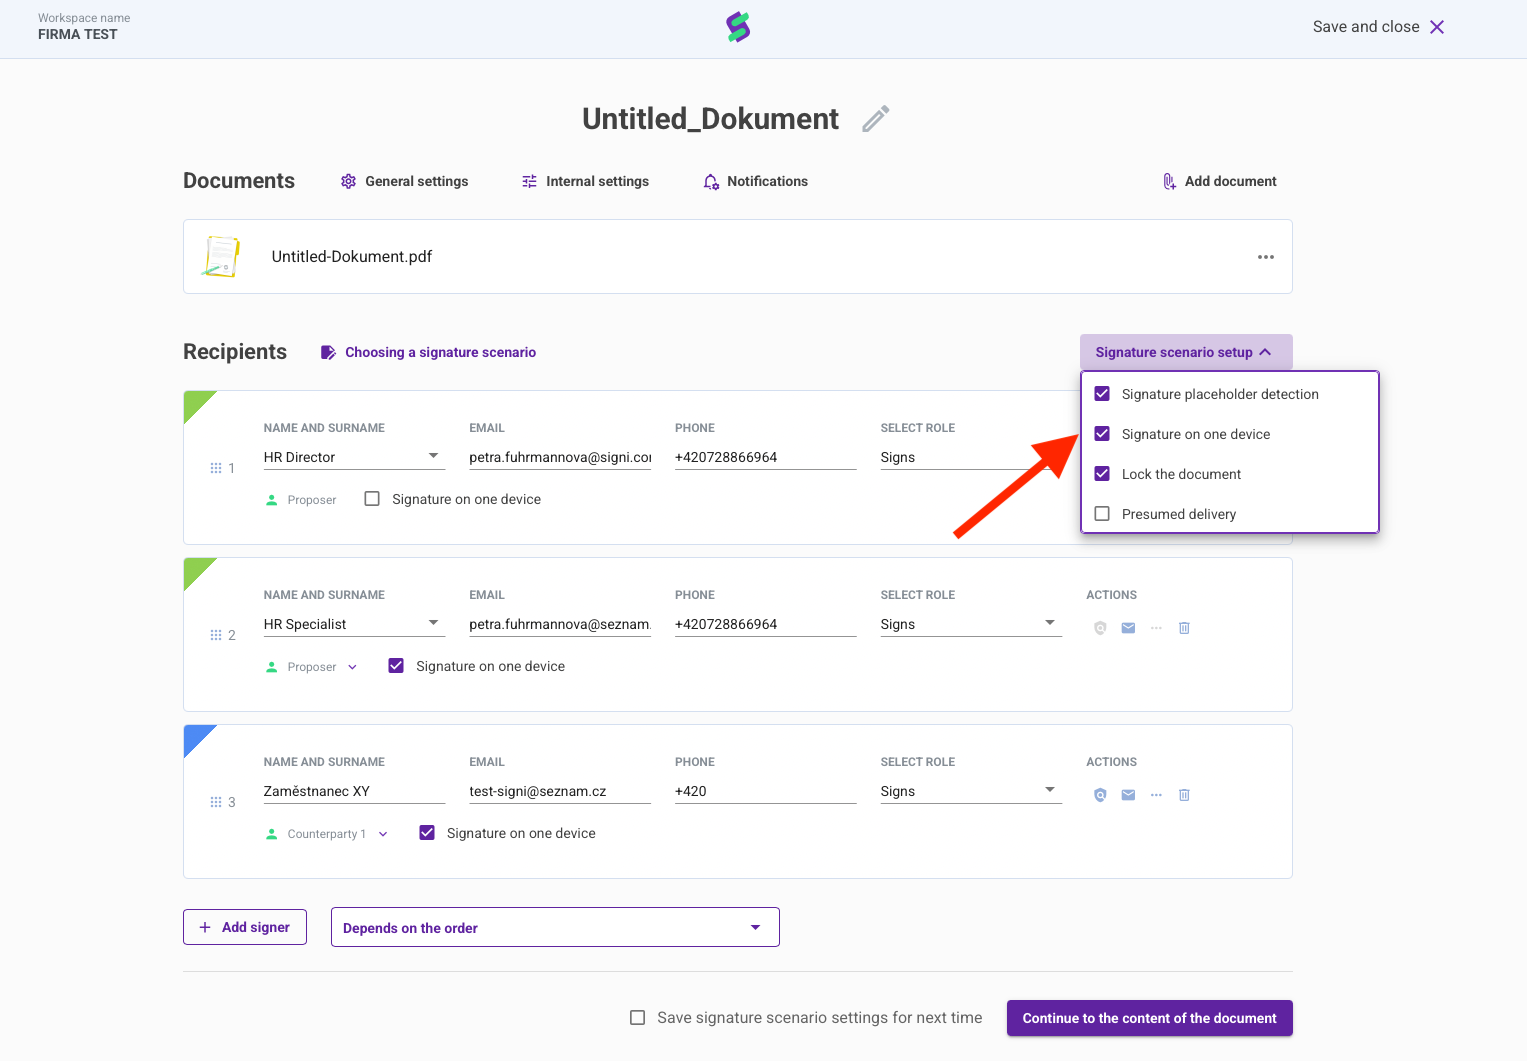Click the person icon beside HR Director's Proposer
This screenshot has width=1527, height=1061.
pyautogui.click(x=271, y=500)
